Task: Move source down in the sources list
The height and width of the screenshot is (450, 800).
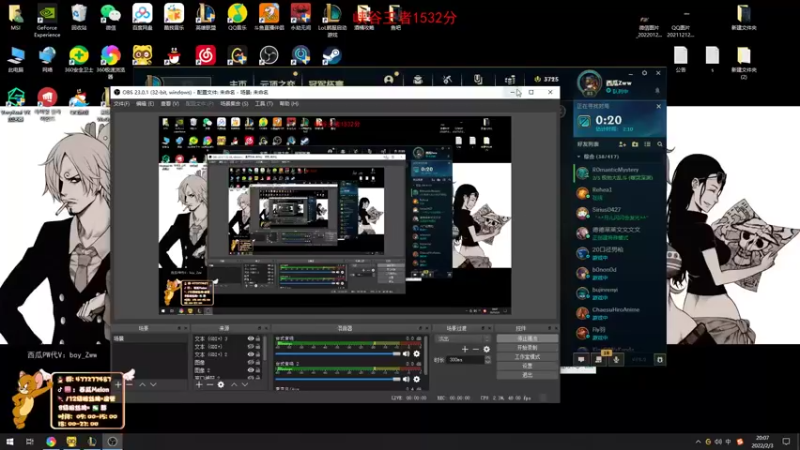Action: coord(245,384)
